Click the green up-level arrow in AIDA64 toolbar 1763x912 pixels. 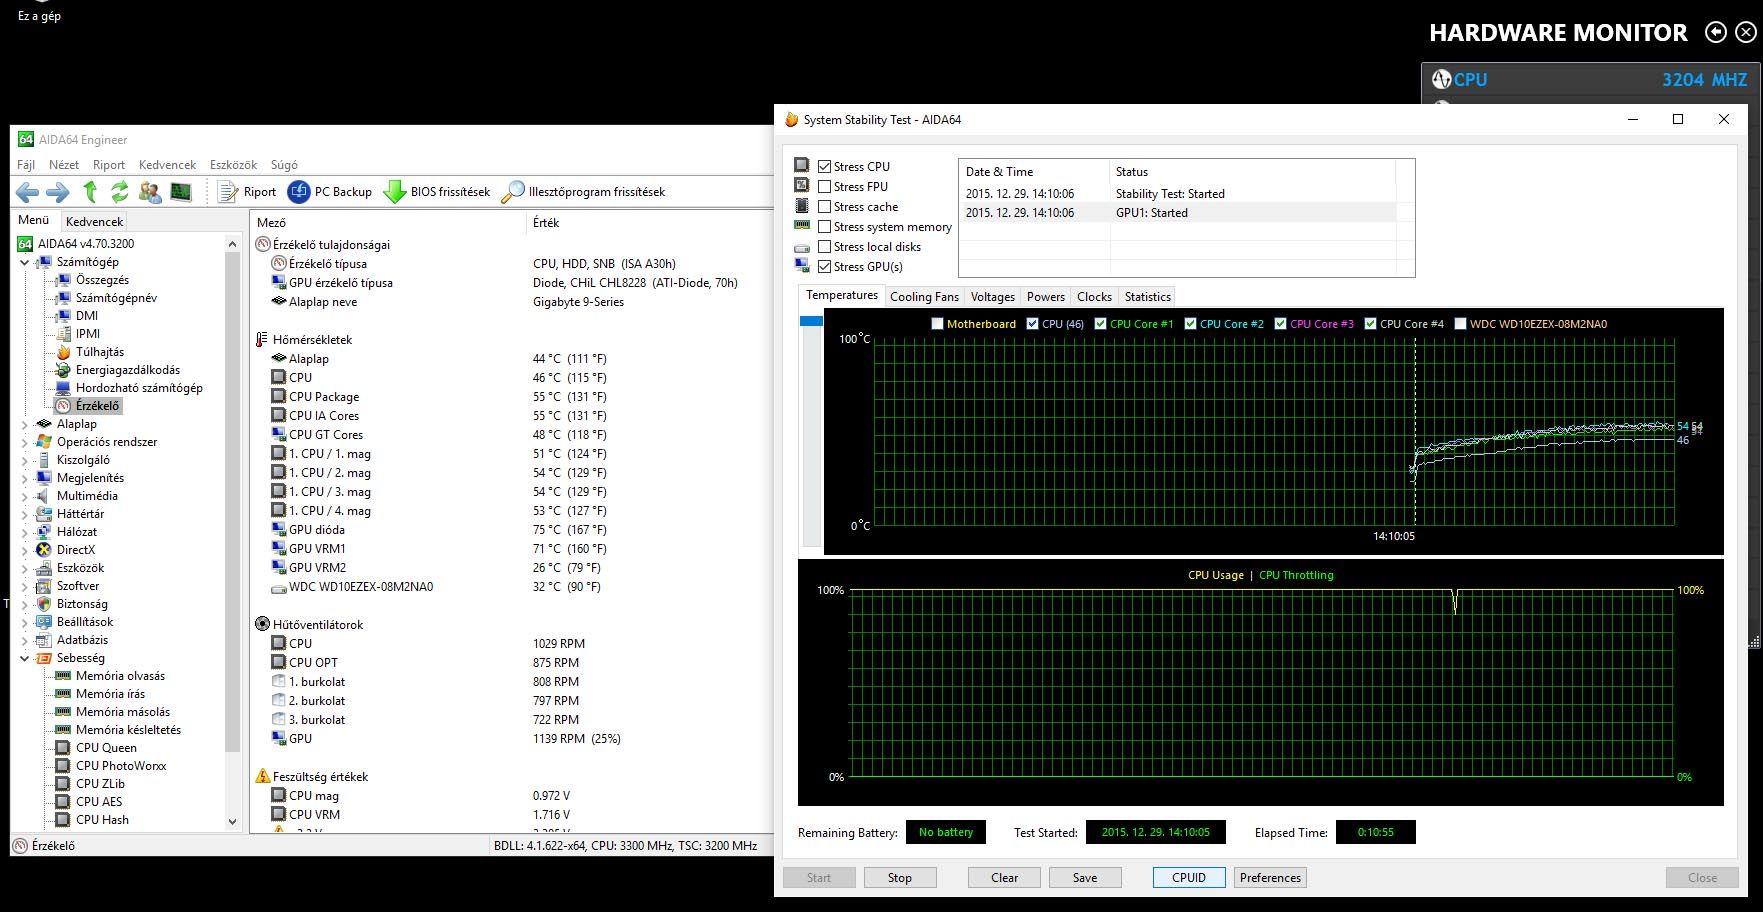[90, 192]
